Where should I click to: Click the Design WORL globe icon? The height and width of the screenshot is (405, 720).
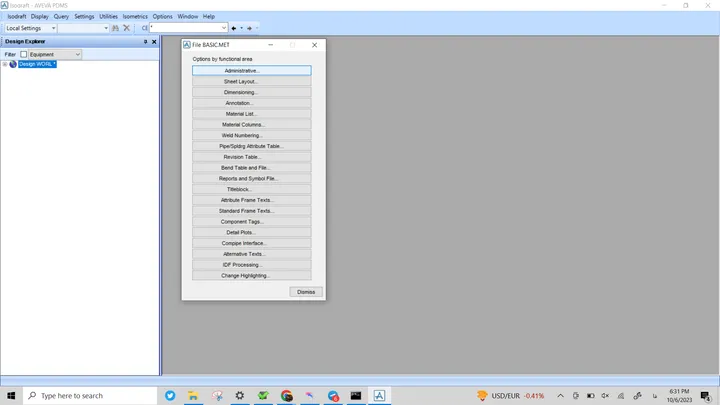tap(13, 64)
